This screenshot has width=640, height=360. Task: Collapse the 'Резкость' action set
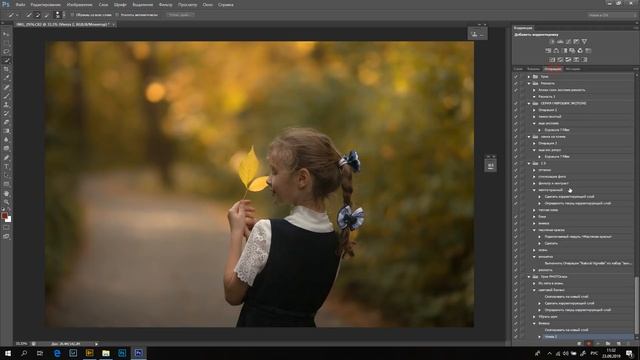[x=529, y=83]
